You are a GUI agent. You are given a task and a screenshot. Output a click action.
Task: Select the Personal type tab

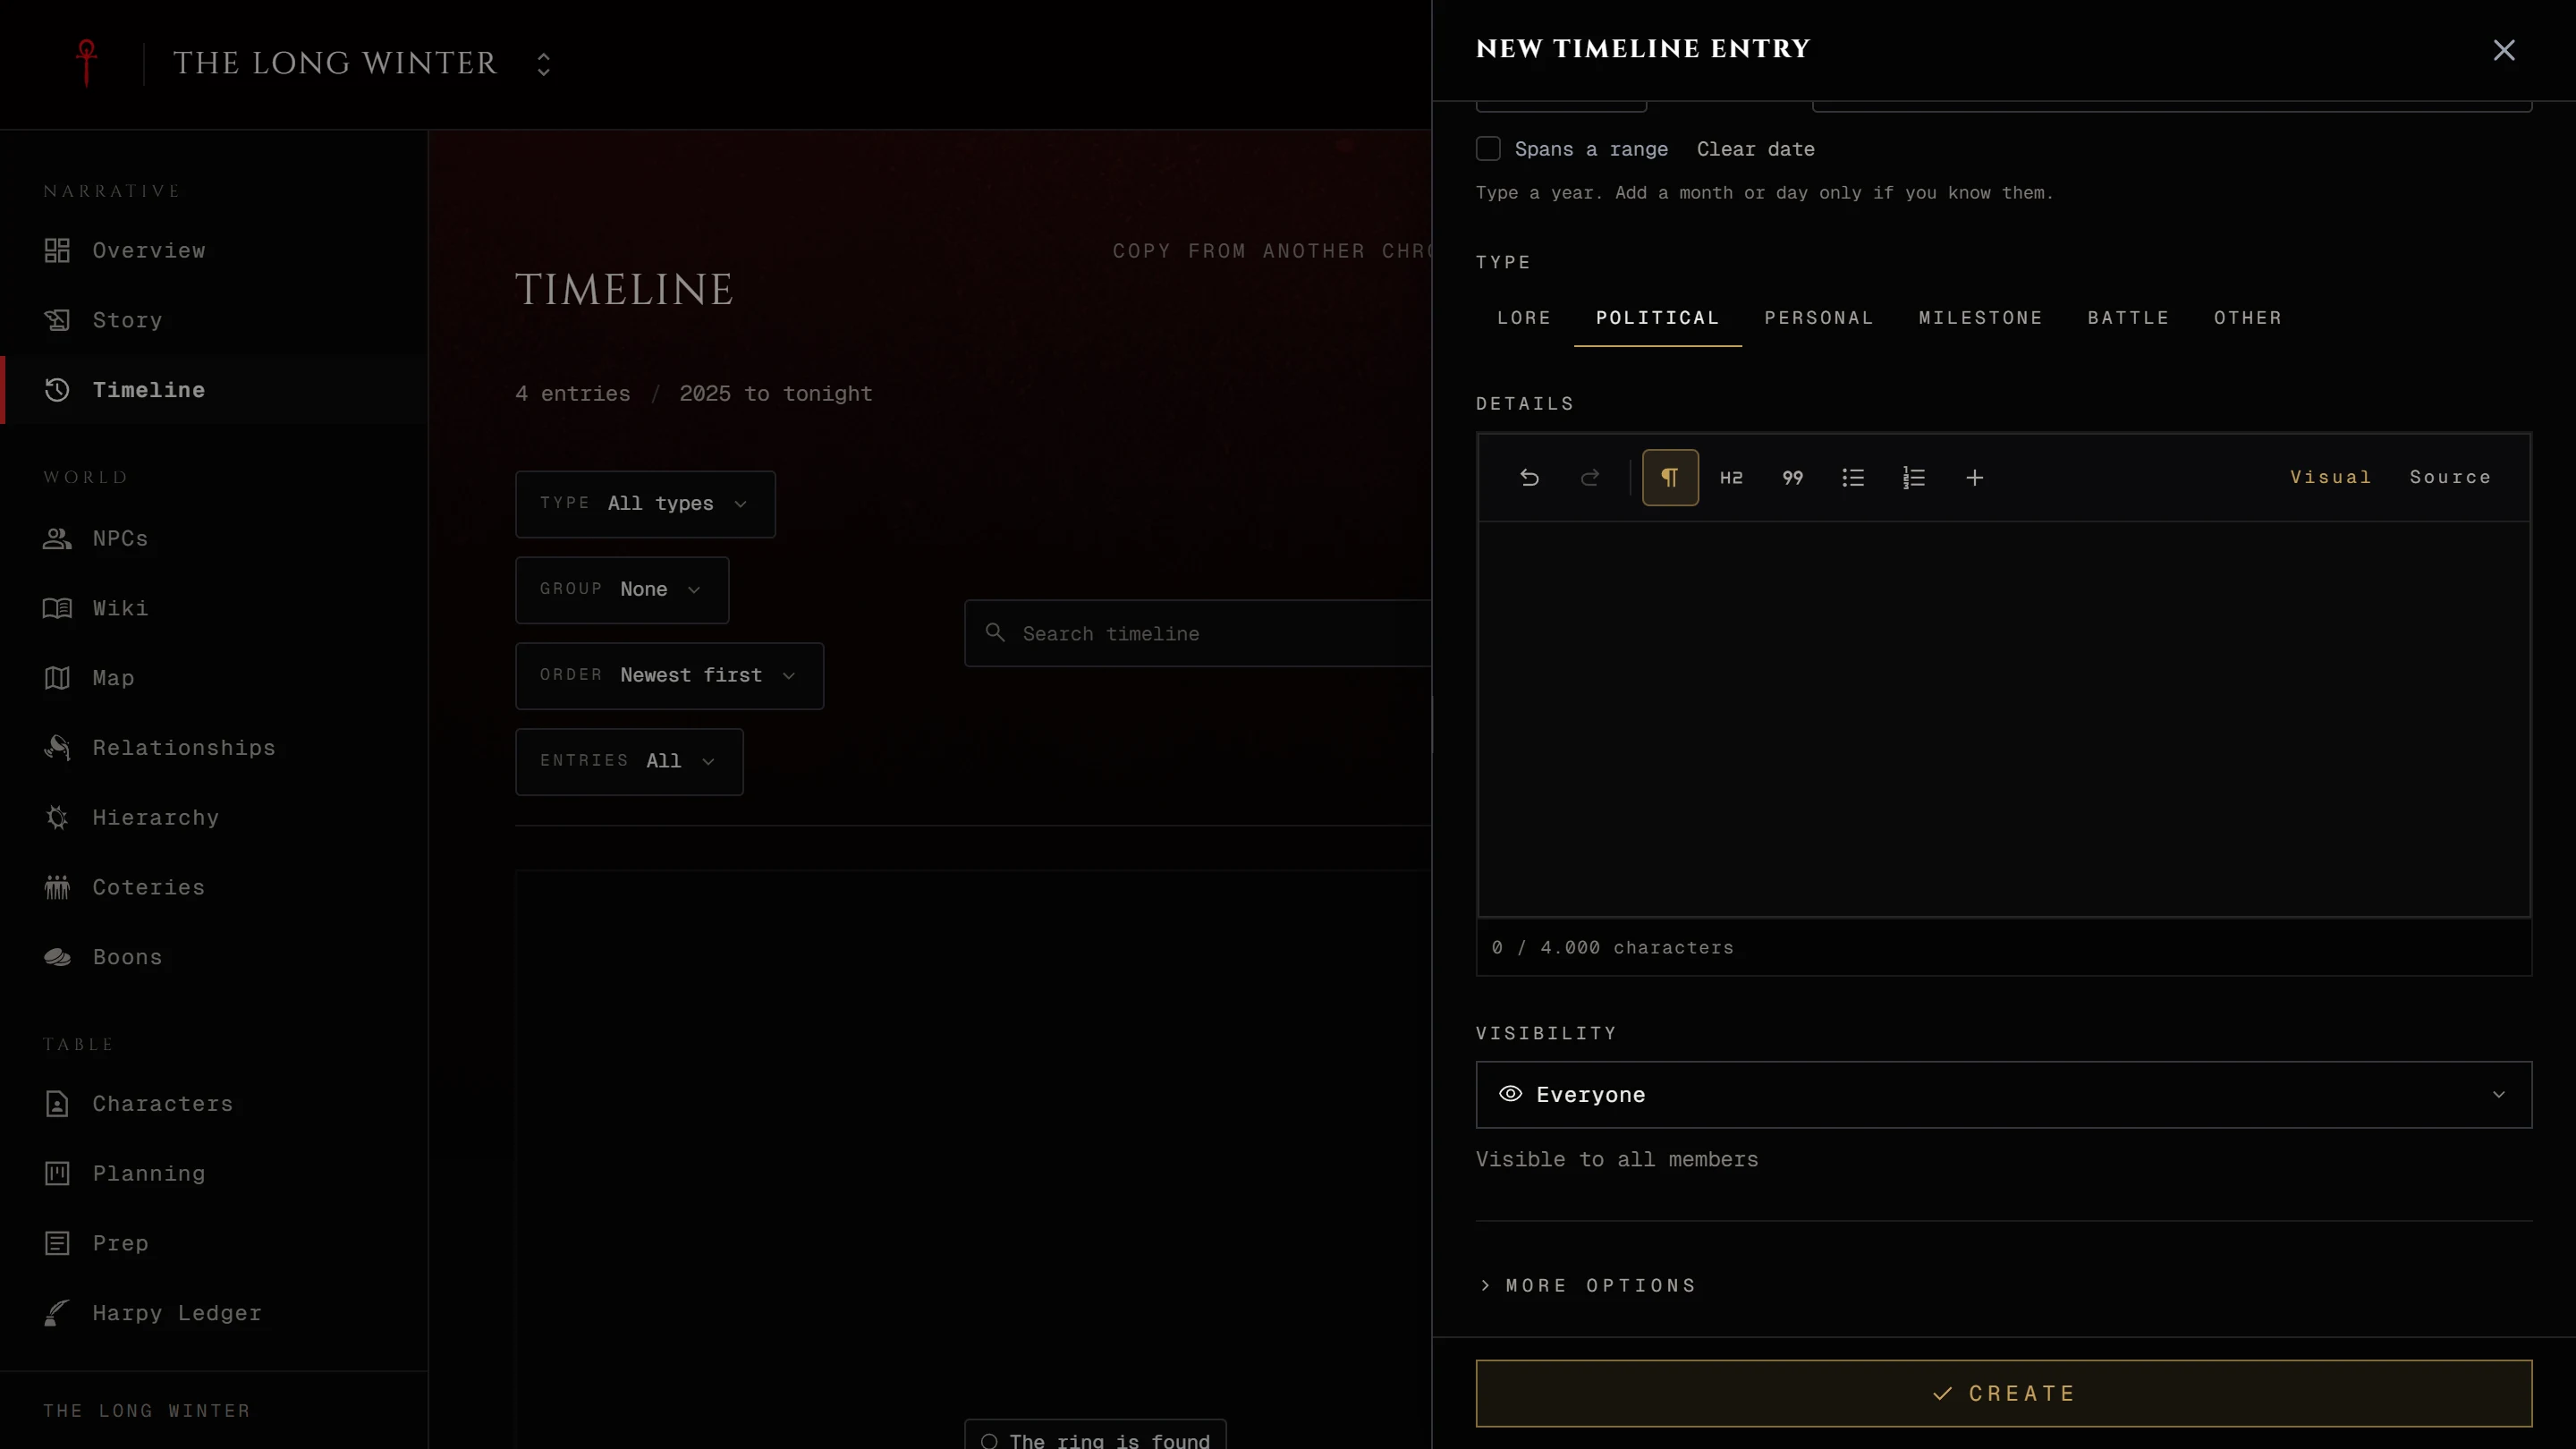pos(1818,318)
